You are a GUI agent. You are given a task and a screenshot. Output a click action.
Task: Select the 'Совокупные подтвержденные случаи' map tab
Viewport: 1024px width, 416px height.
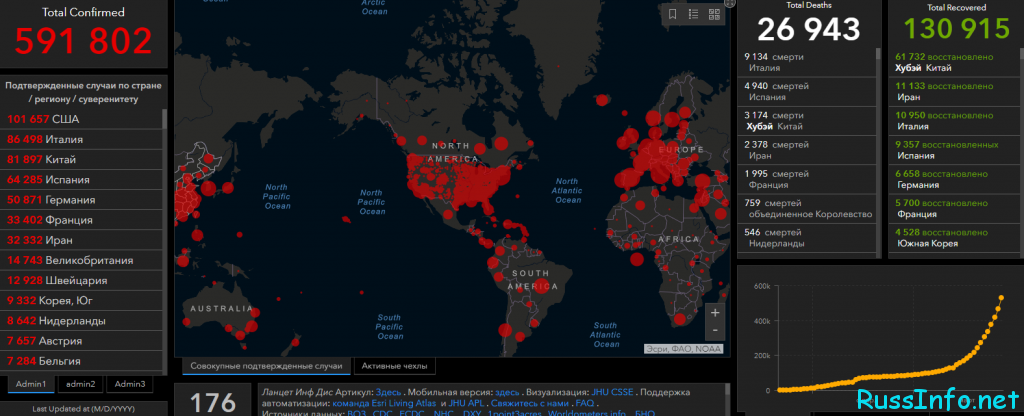pos(266,366)
